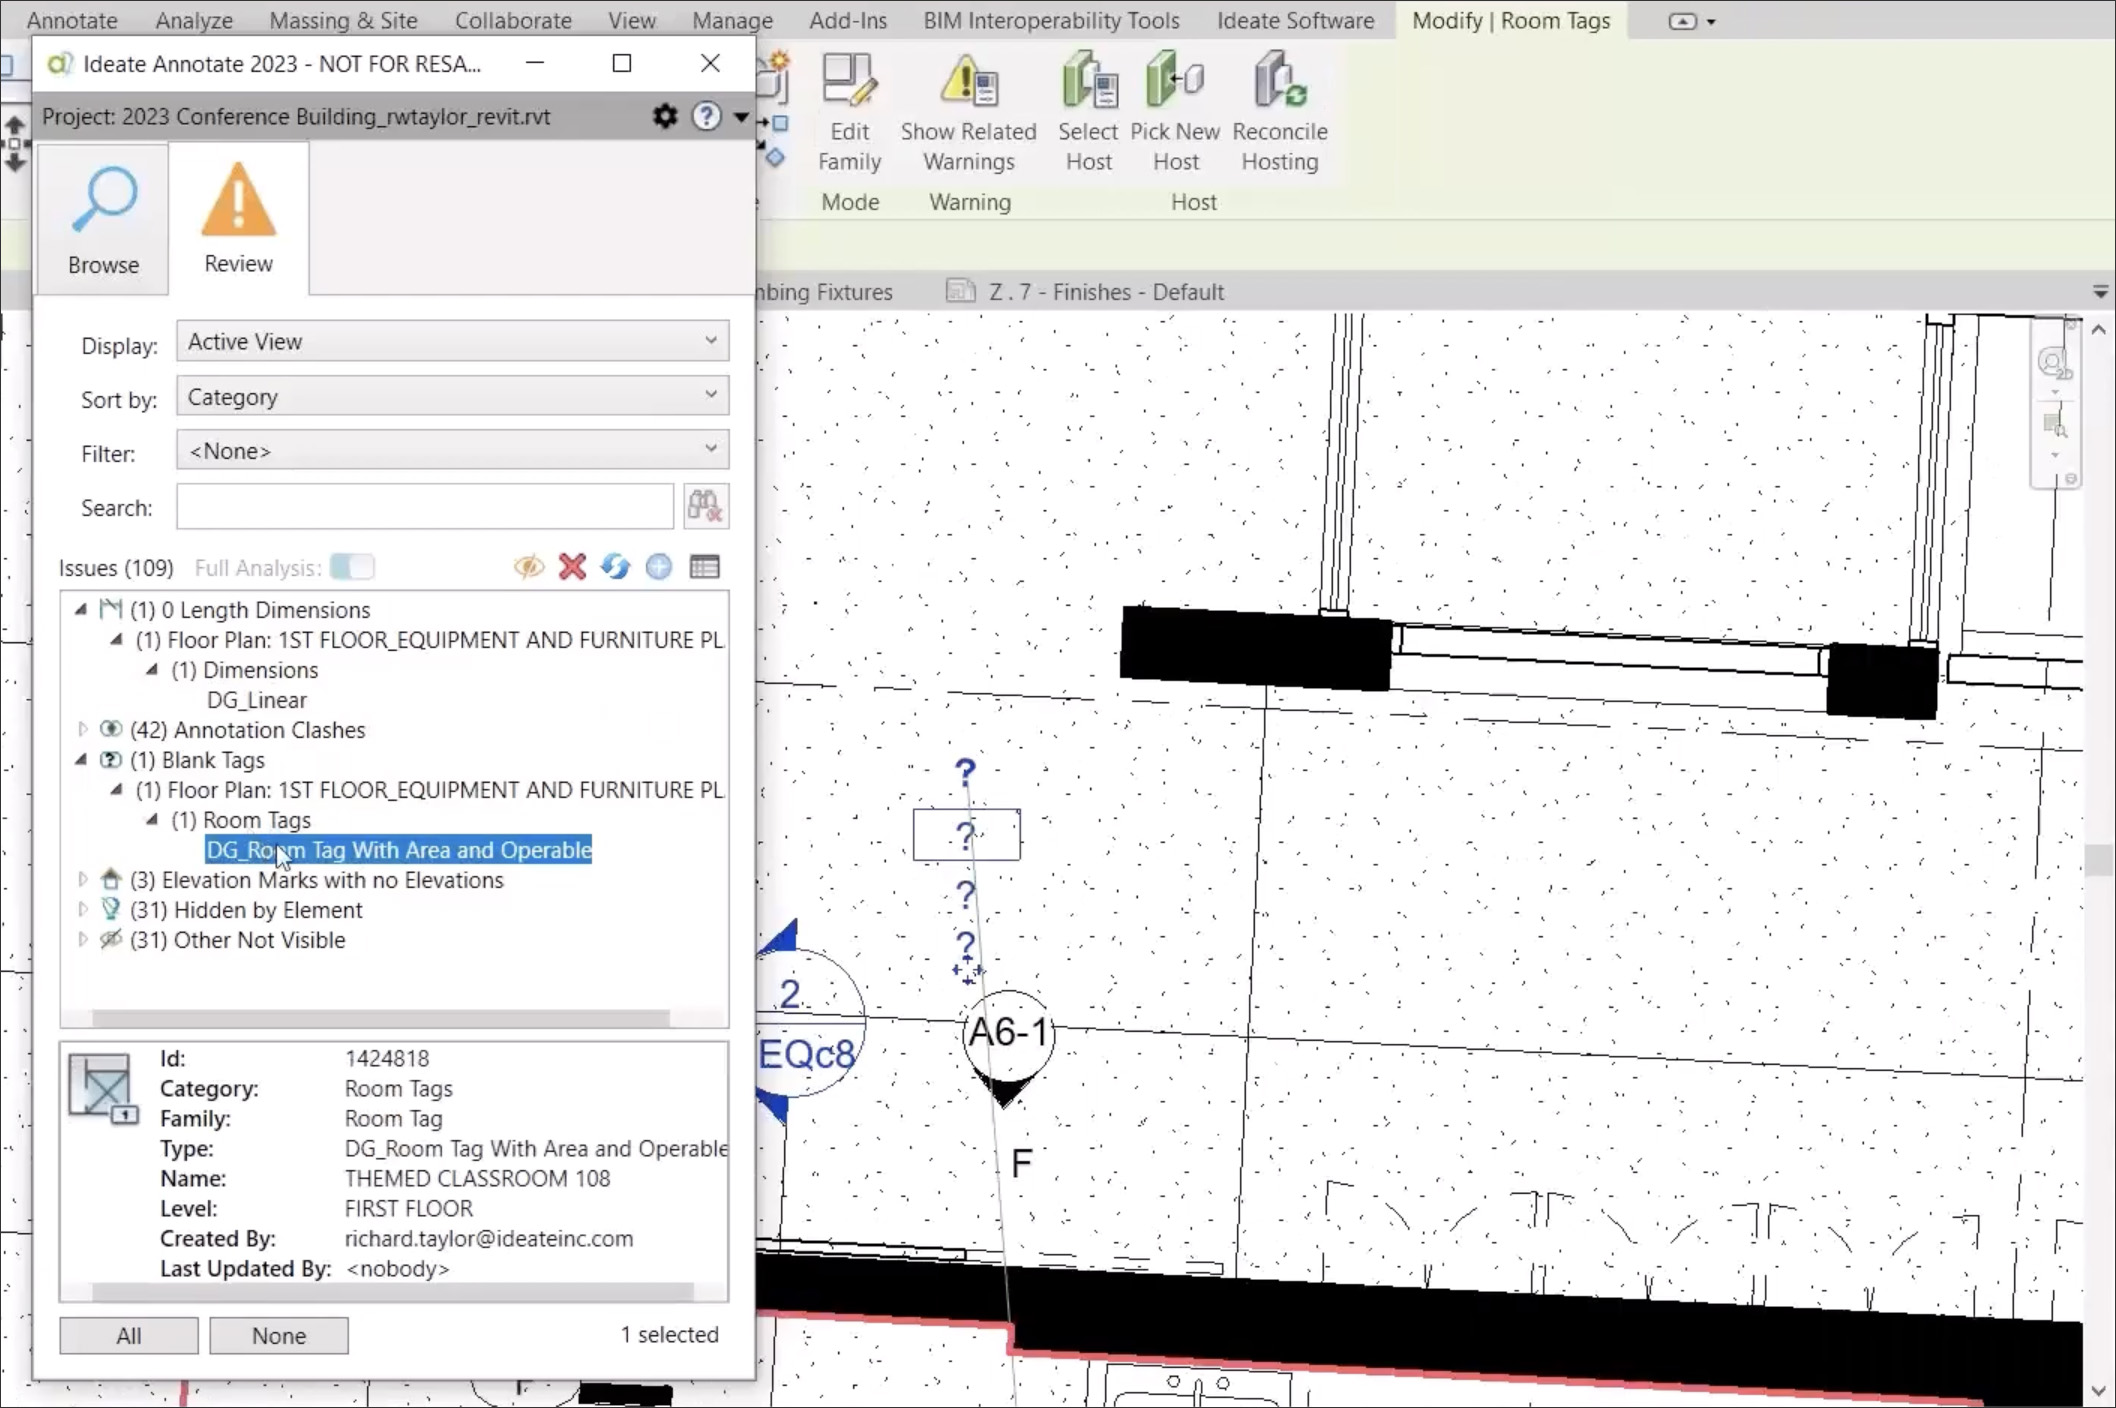Viewport: 2116px width, 1408px height.
Task: Click the details pane horizontal scrollbar
Action: pyautogui.click(x=393, y=1292)
